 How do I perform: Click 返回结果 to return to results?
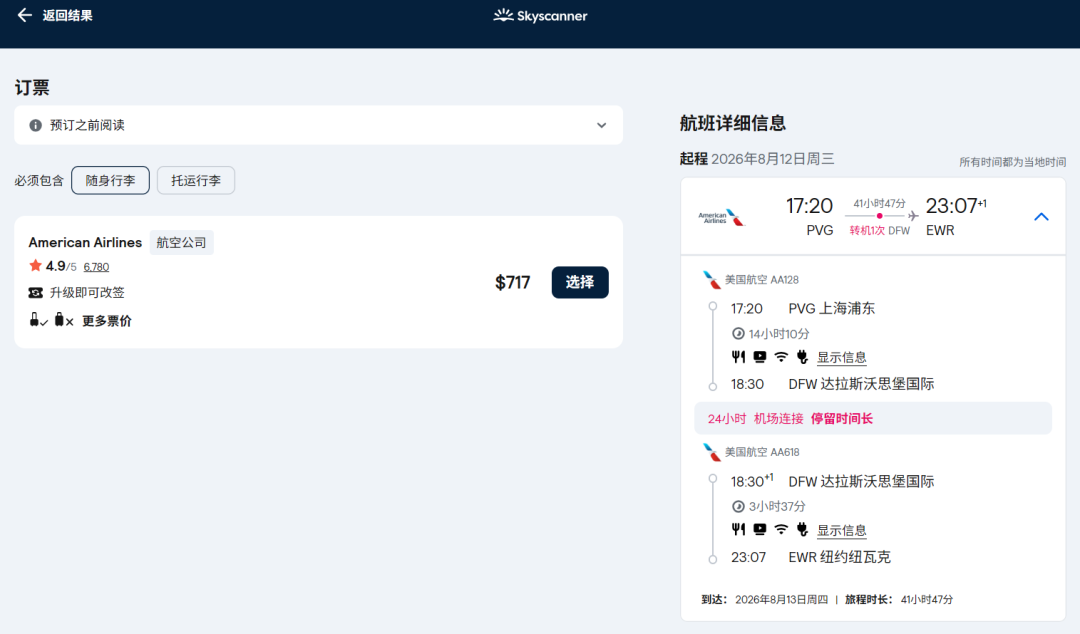tap(67, 15)
